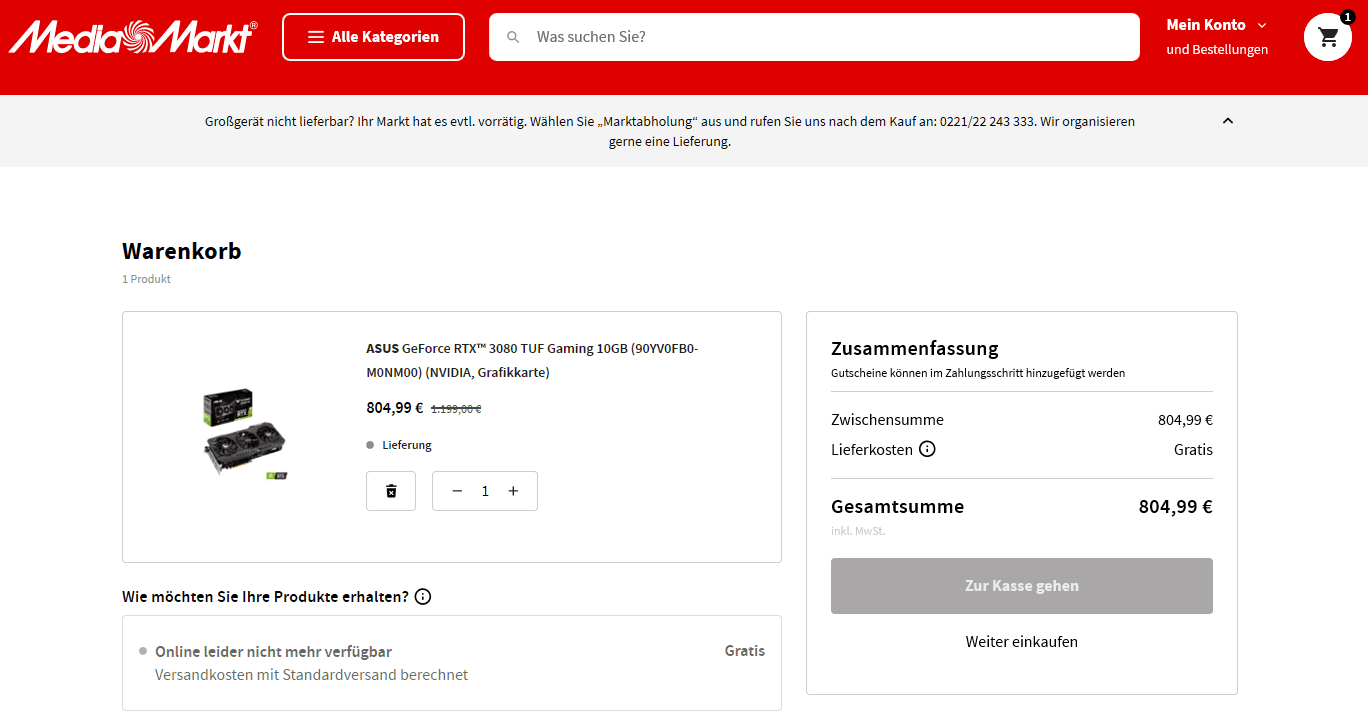The width and height of the screenshot is (1368, 726).
Task: Click the Zwischensumme 804,99 € value
Action: pyautogui.click(x=1185, y=420)
